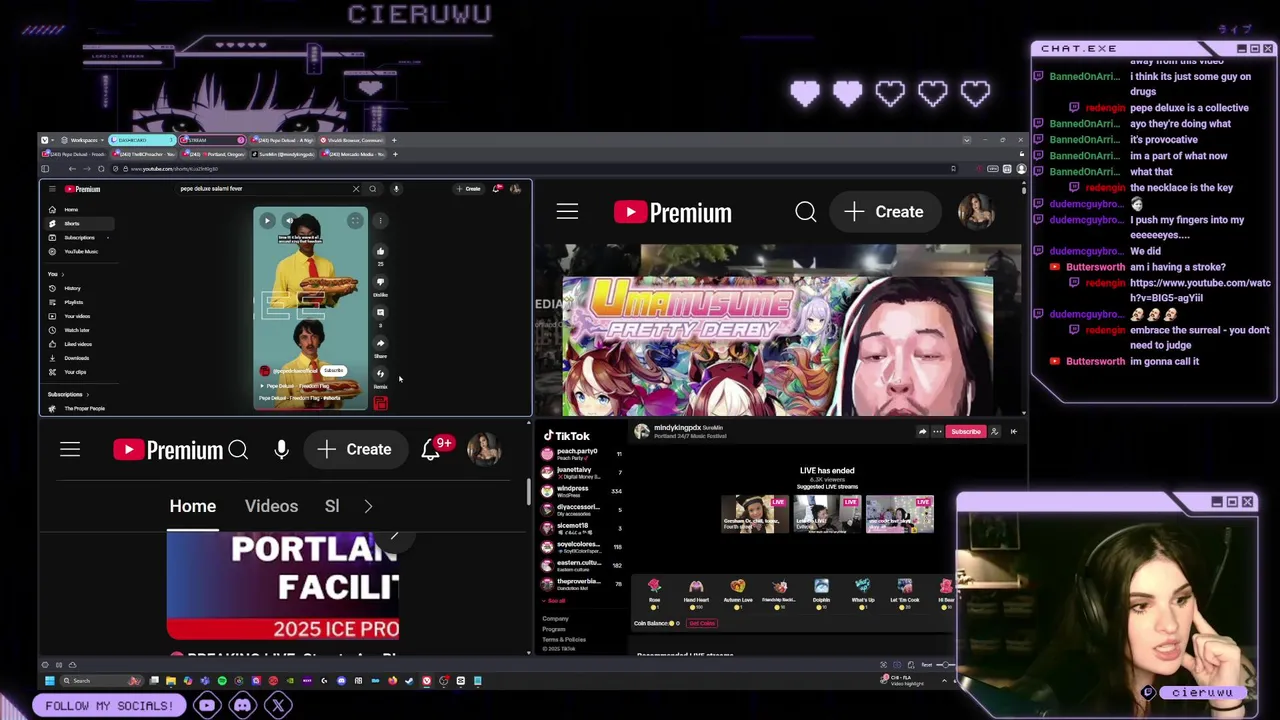The width and height of the screenshot is (1280, 720).
Task: Open more options on the Shorts player
Action: click(x=380, y=221)
